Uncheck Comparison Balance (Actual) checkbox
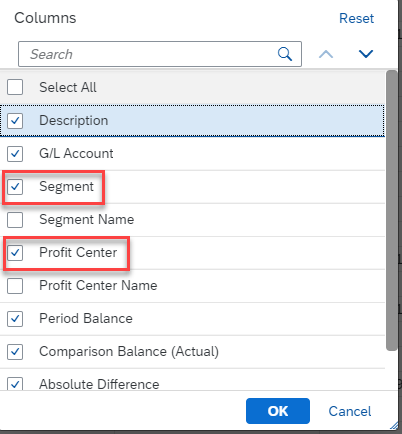This screenshot has width=402, height=434. click(15, 352)
